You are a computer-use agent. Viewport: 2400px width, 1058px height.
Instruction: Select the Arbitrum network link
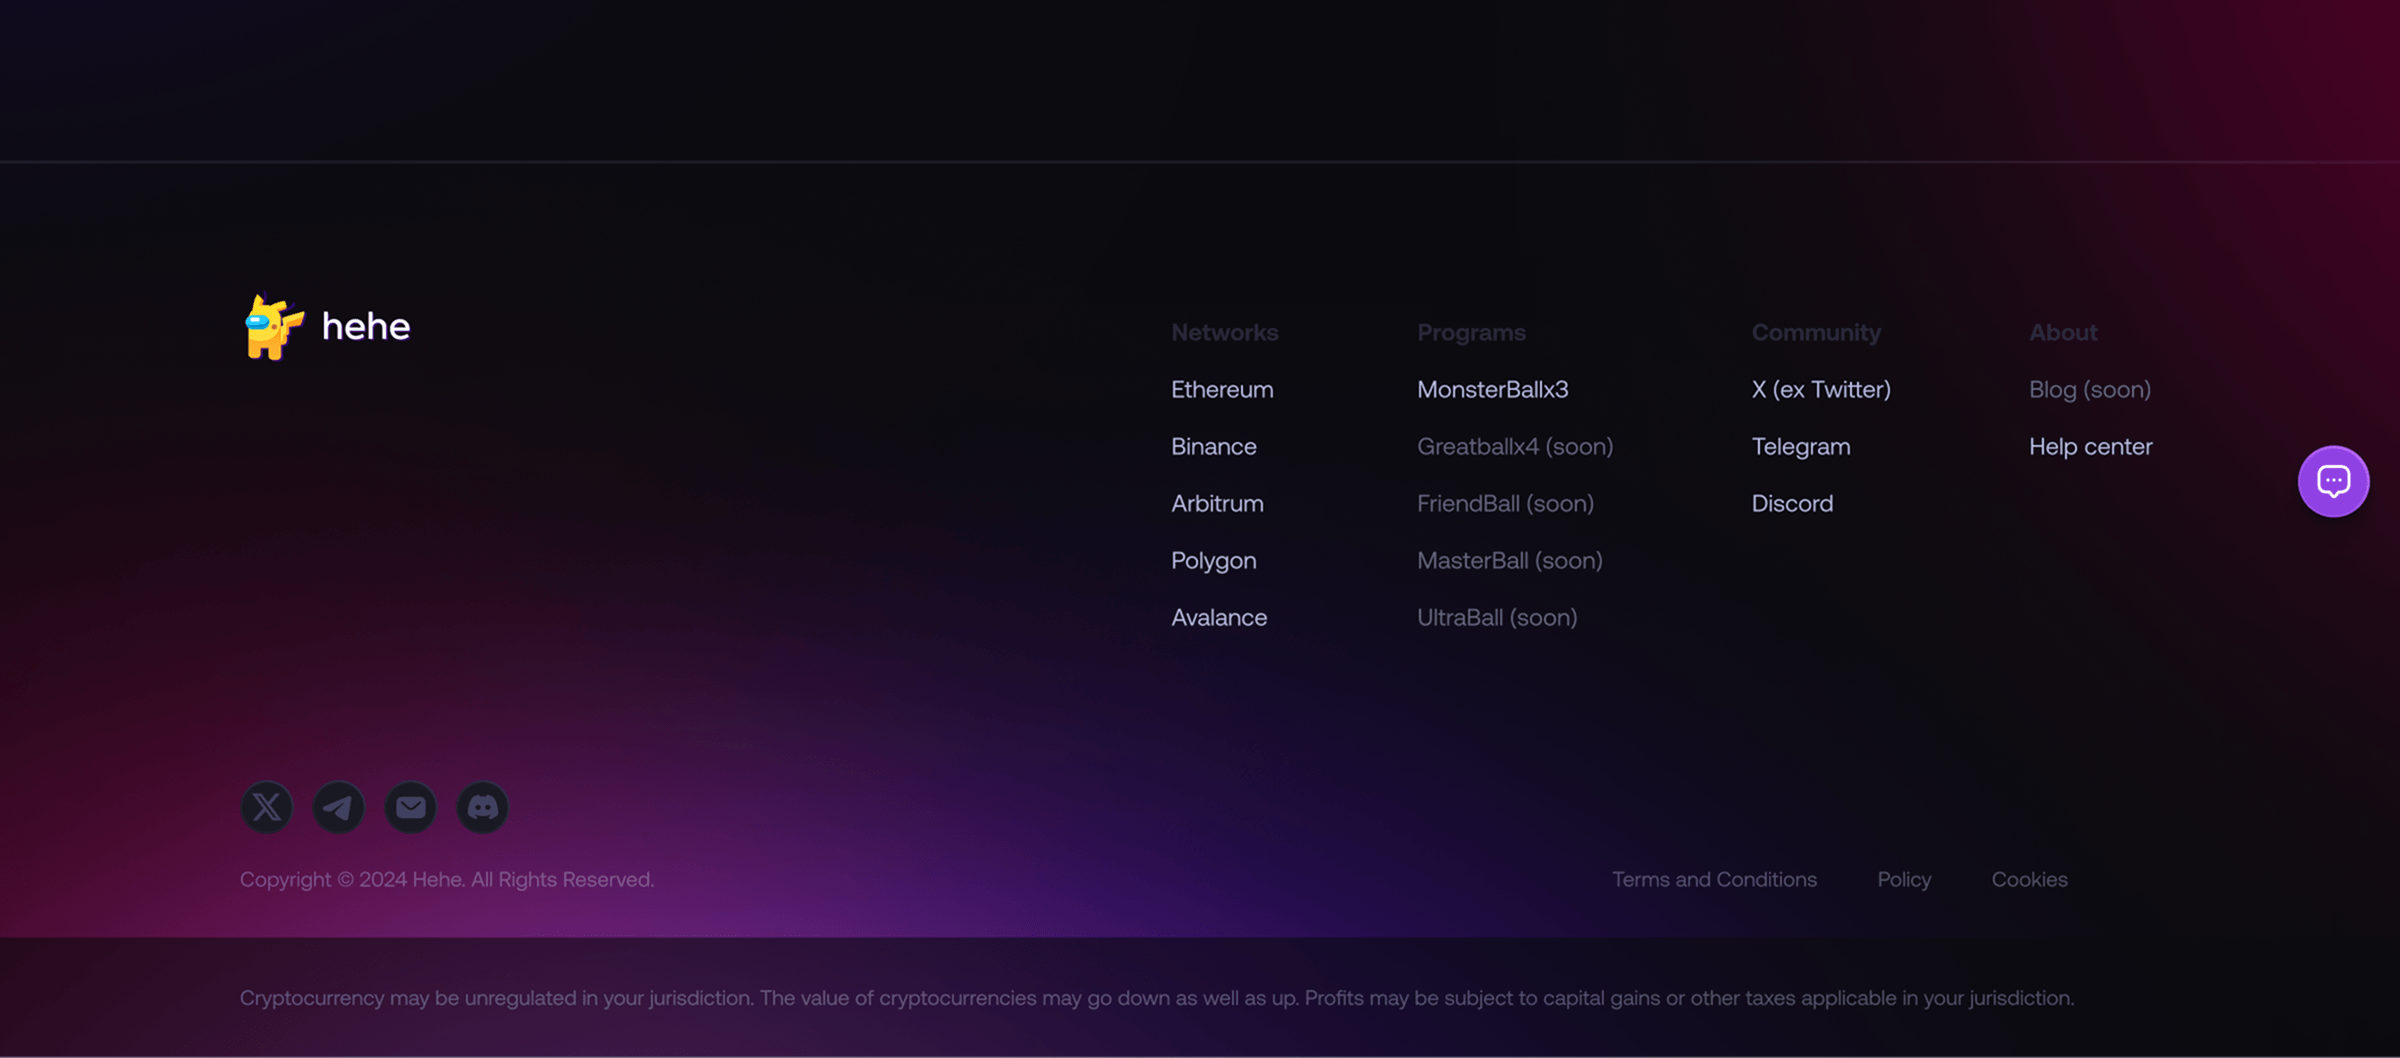pos(1217,503)
